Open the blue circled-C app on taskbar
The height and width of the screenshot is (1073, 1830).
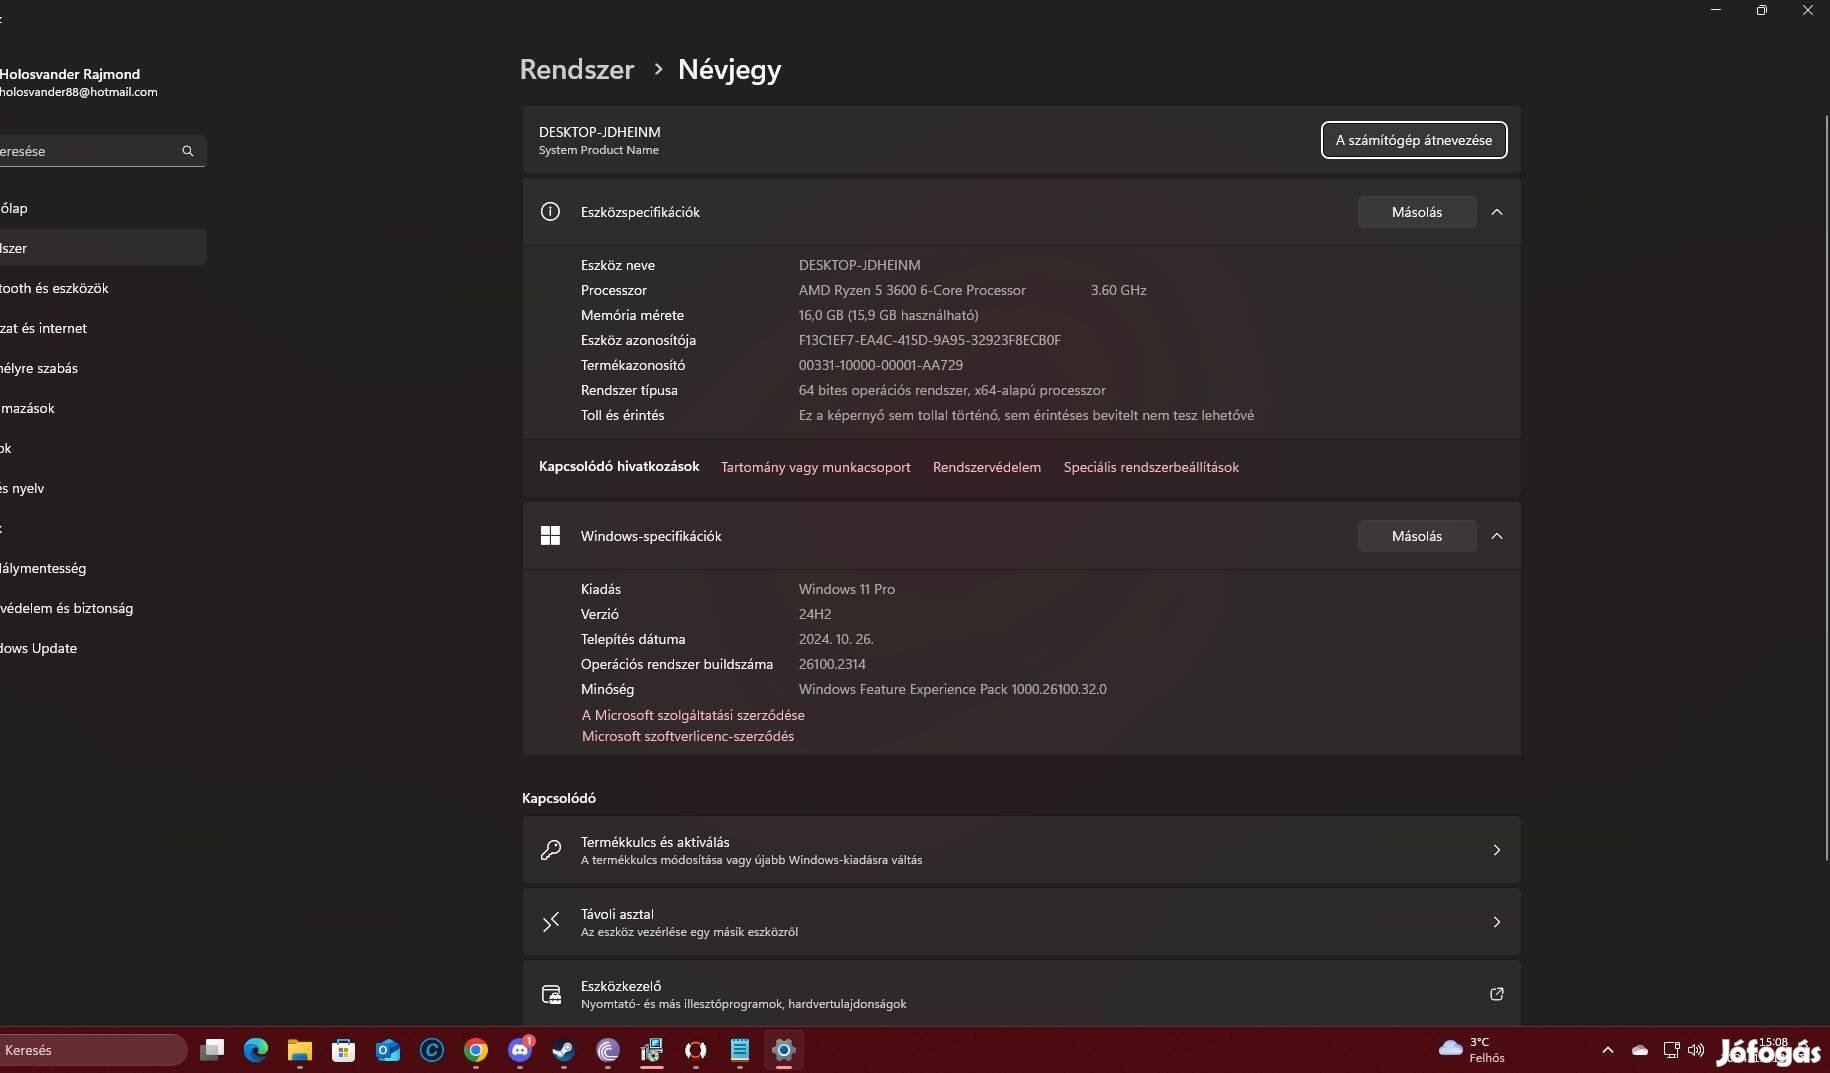pos(432,1050)
